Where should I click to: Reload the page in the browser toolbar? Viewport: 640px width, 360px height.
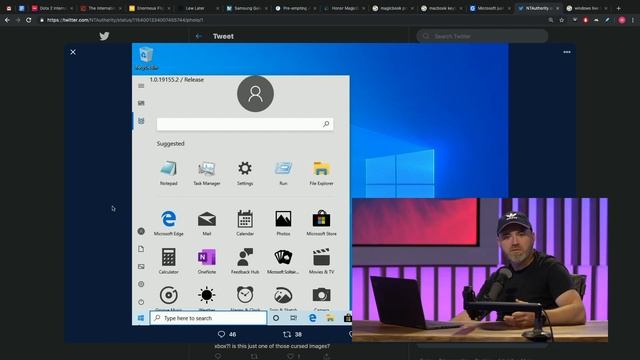coord(29,20)
